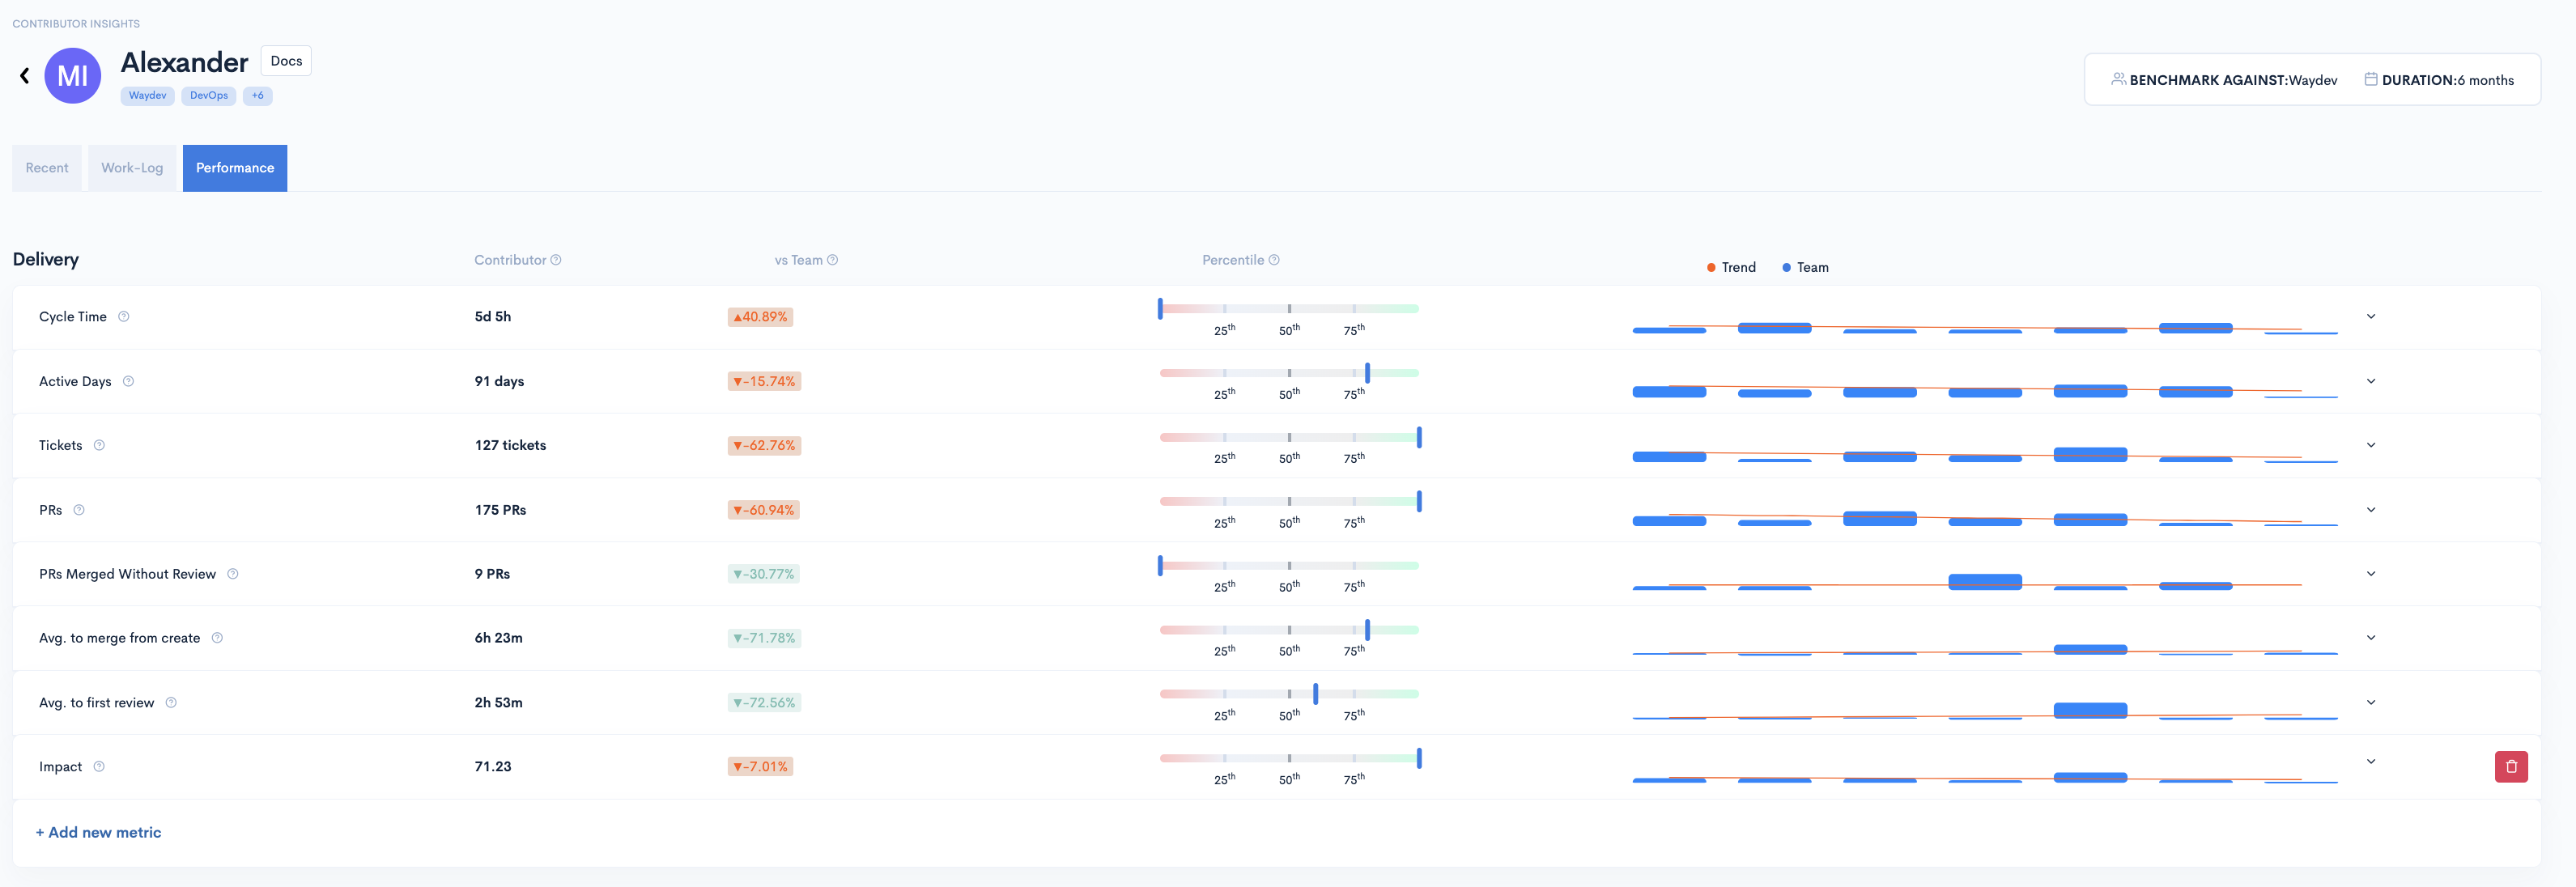Viewport: 2576px width, 887px height.
Task: Click the back arrow beside the avatar
Action: (25, 75)
